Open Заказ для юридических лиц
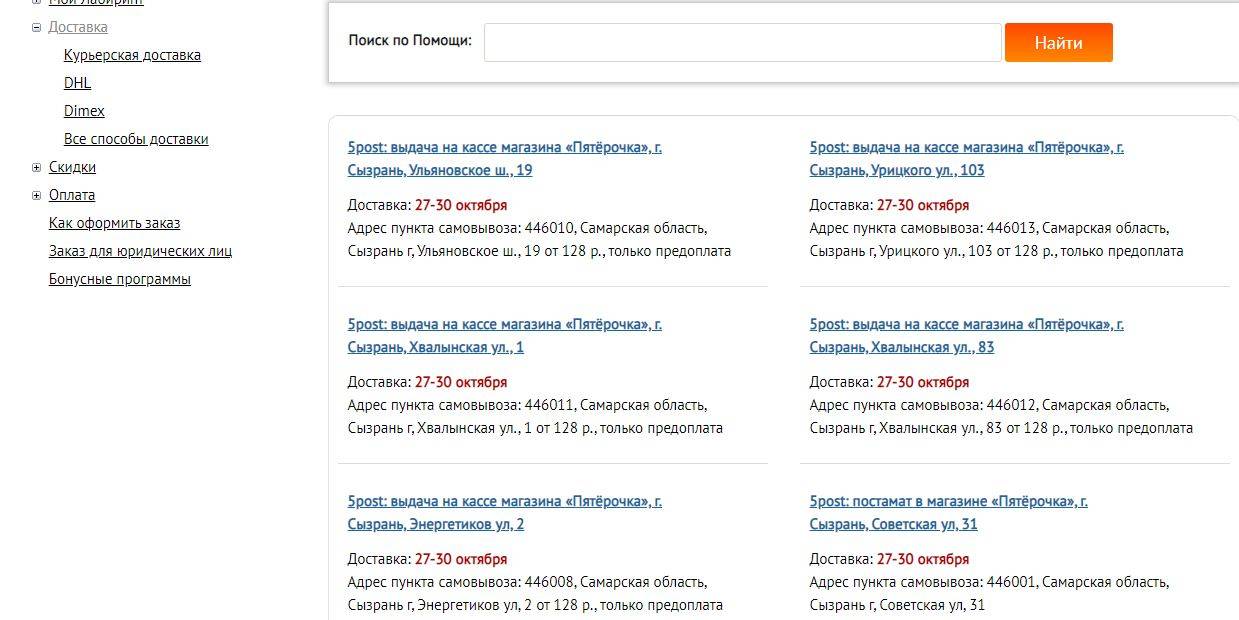 140,251
